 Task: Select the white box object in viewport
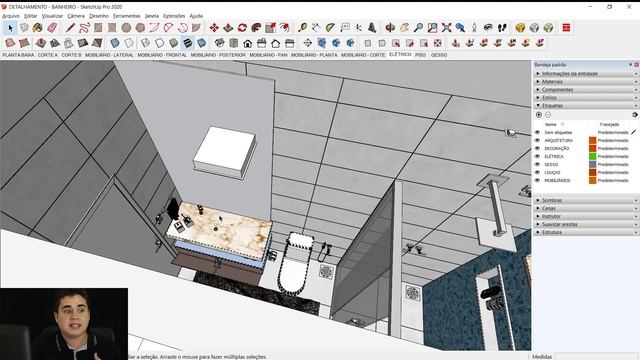point(224,153)
